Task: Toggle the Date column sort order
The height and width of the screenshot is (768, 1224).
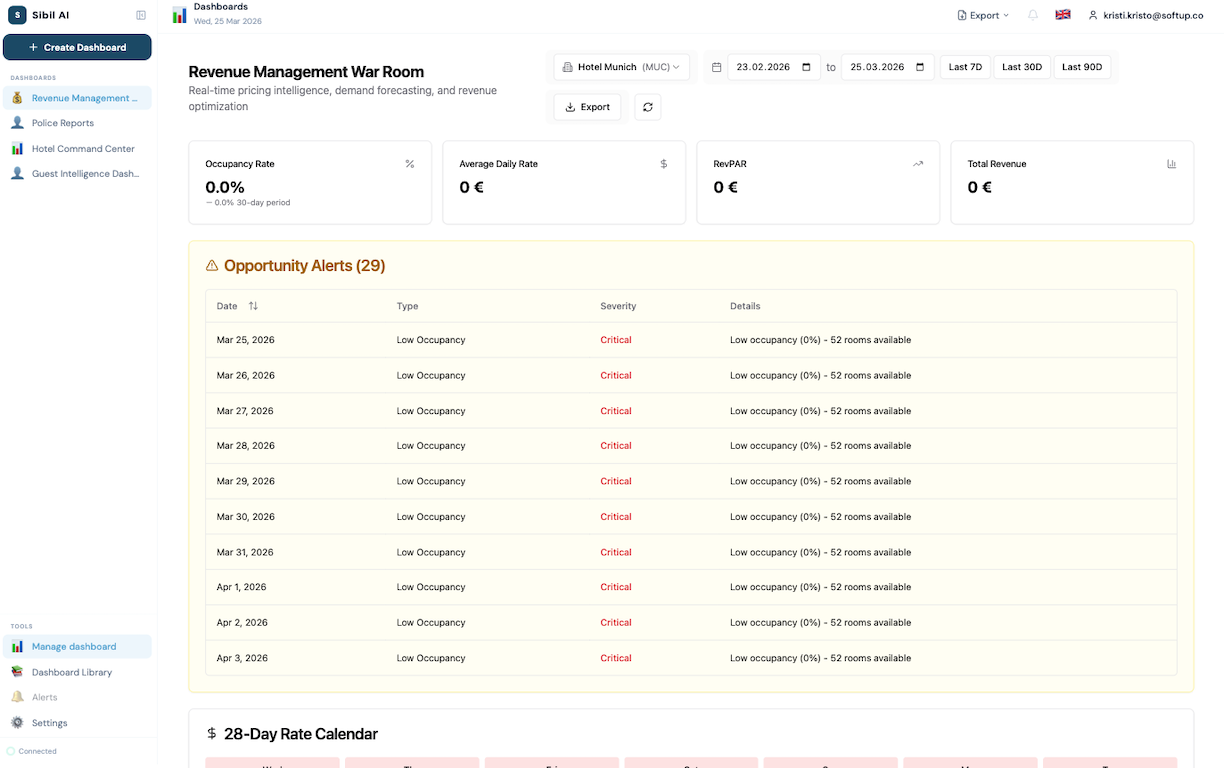Action: (252, 306)
